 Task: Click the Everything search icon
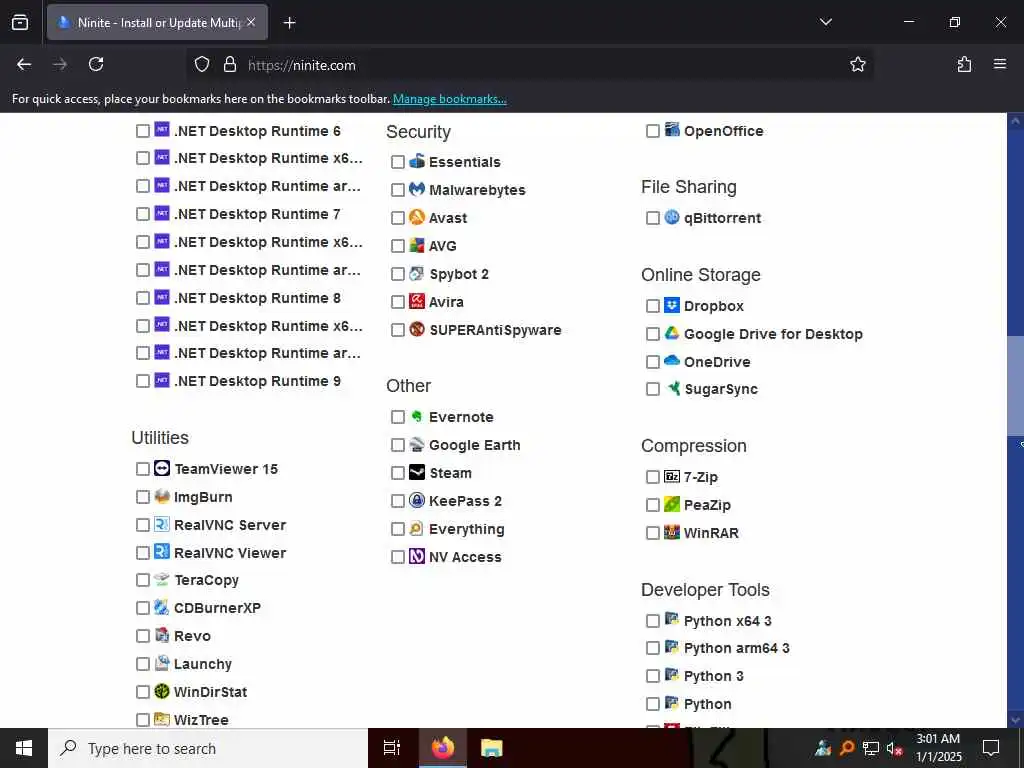pos(417,528)
